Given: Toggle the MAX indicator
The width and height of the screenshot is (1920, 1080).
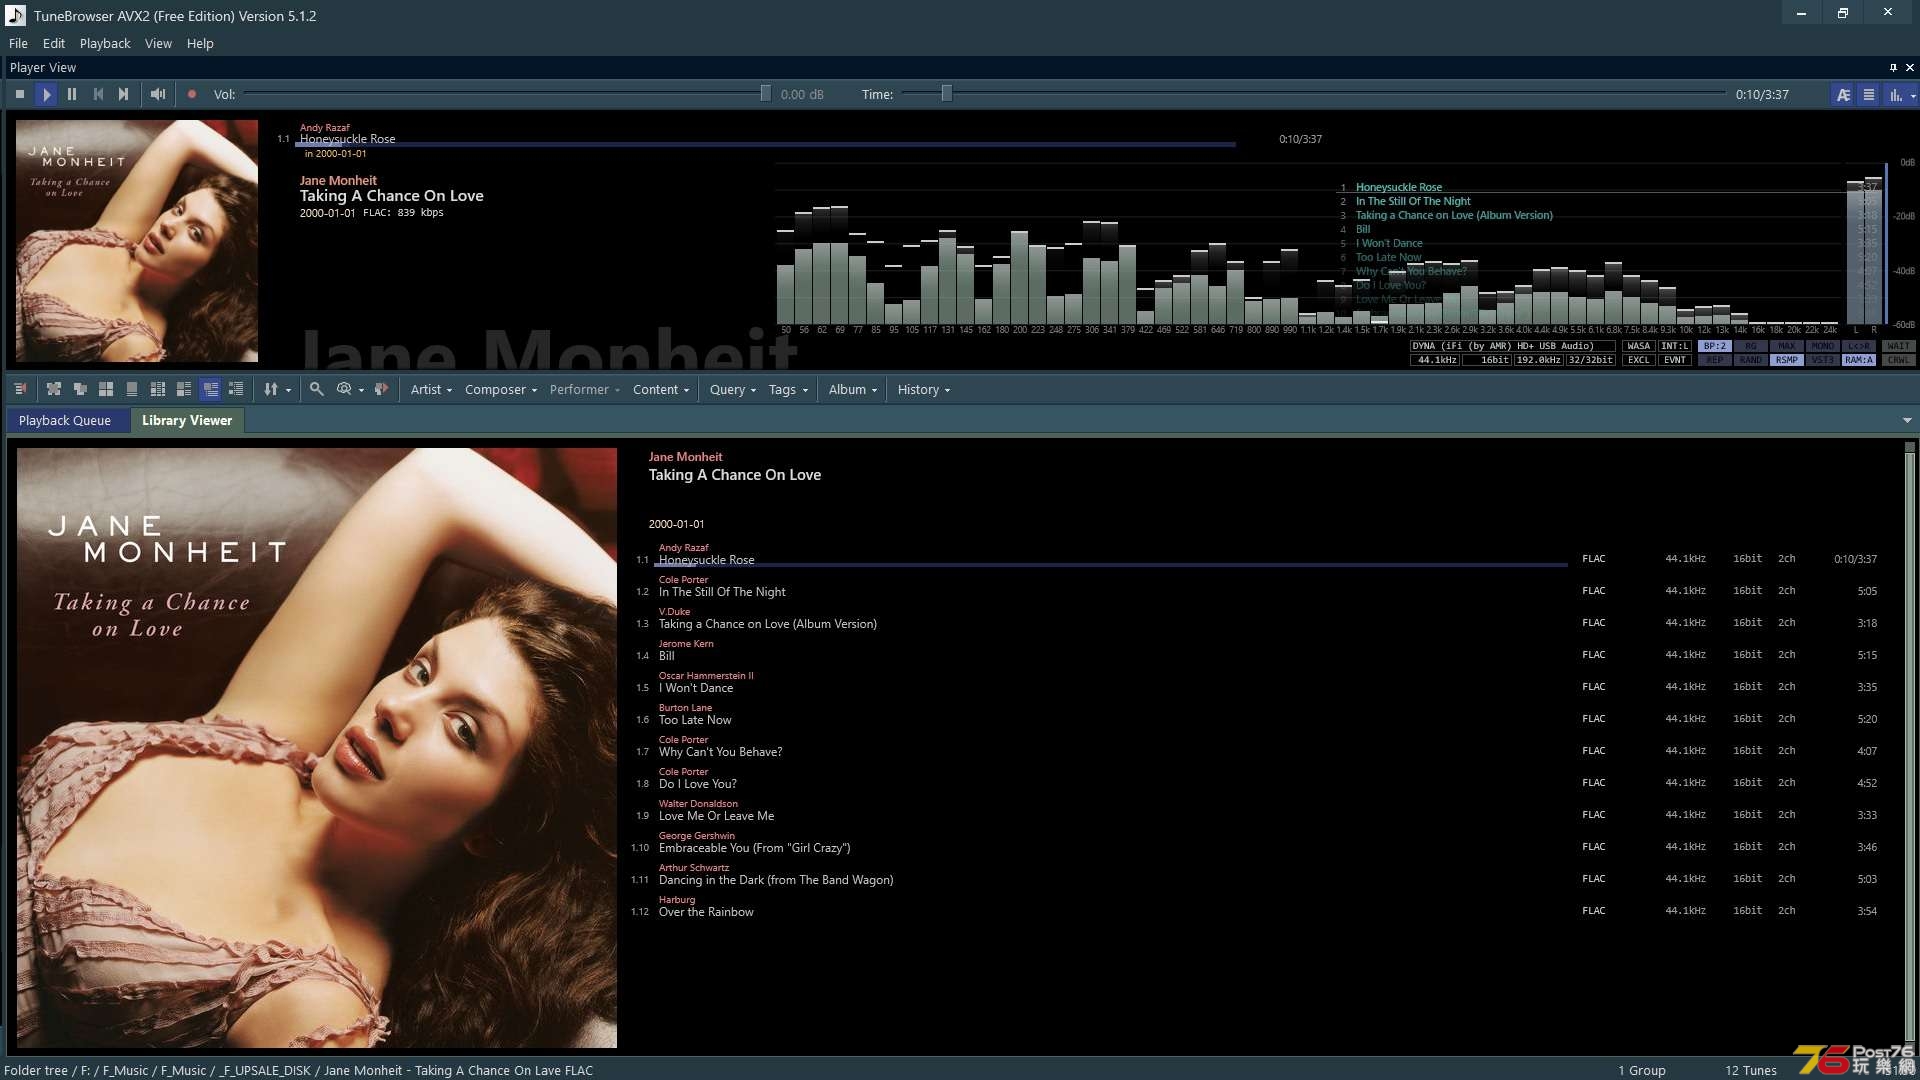Looking at the screenshot, I should click(1786, 346).
